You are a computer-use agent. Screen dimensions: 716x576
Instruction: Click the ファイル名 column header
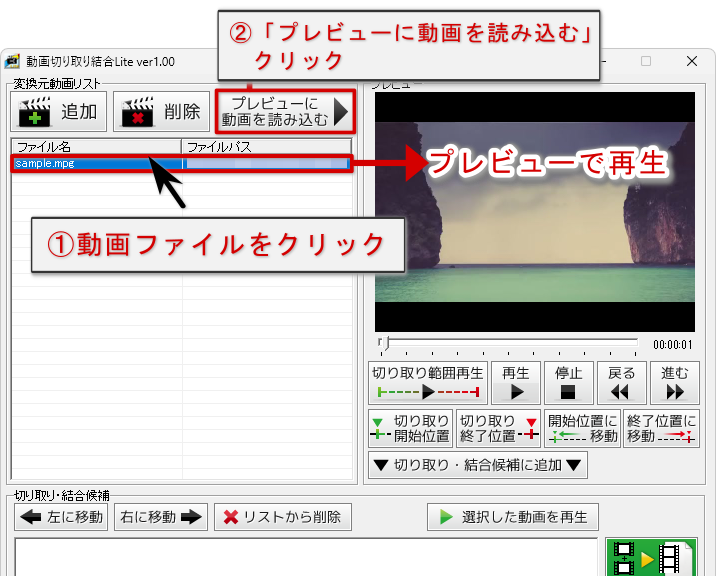tap(95, 147)
